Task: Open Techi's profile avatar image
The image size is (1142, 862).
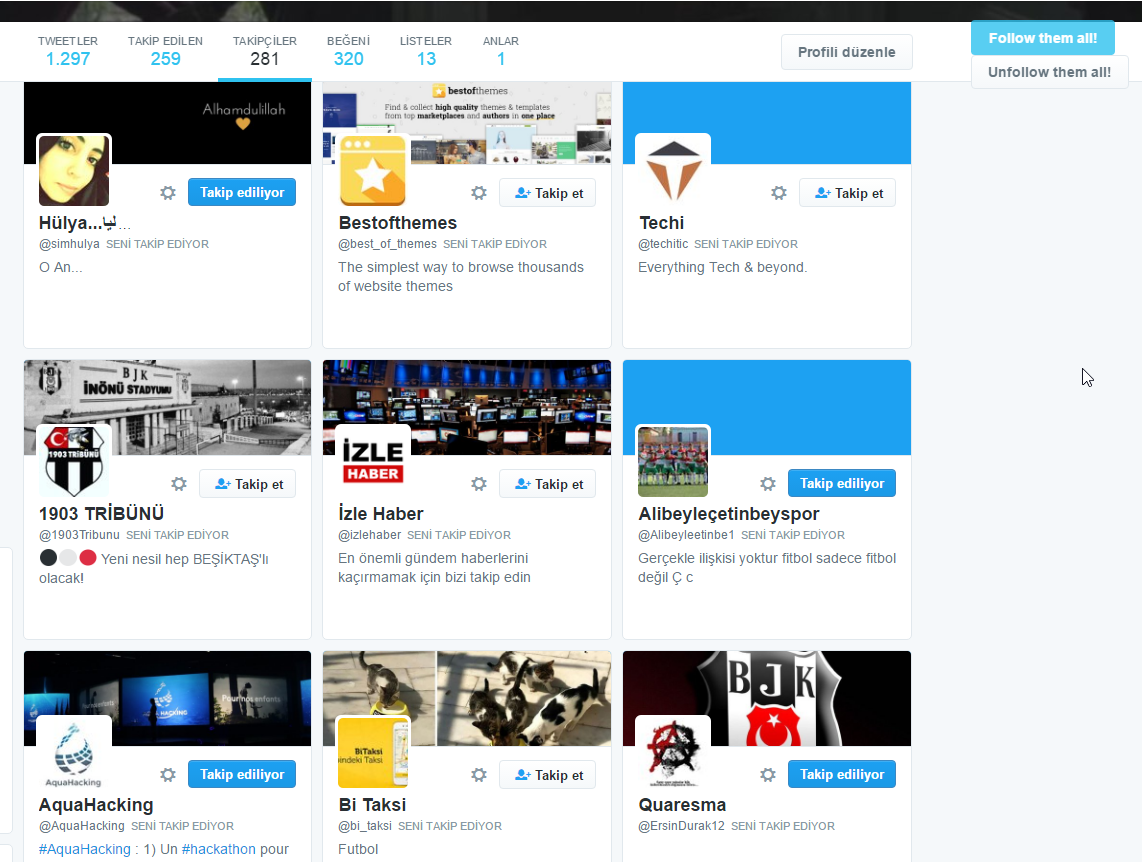Action: pos(672,170)
